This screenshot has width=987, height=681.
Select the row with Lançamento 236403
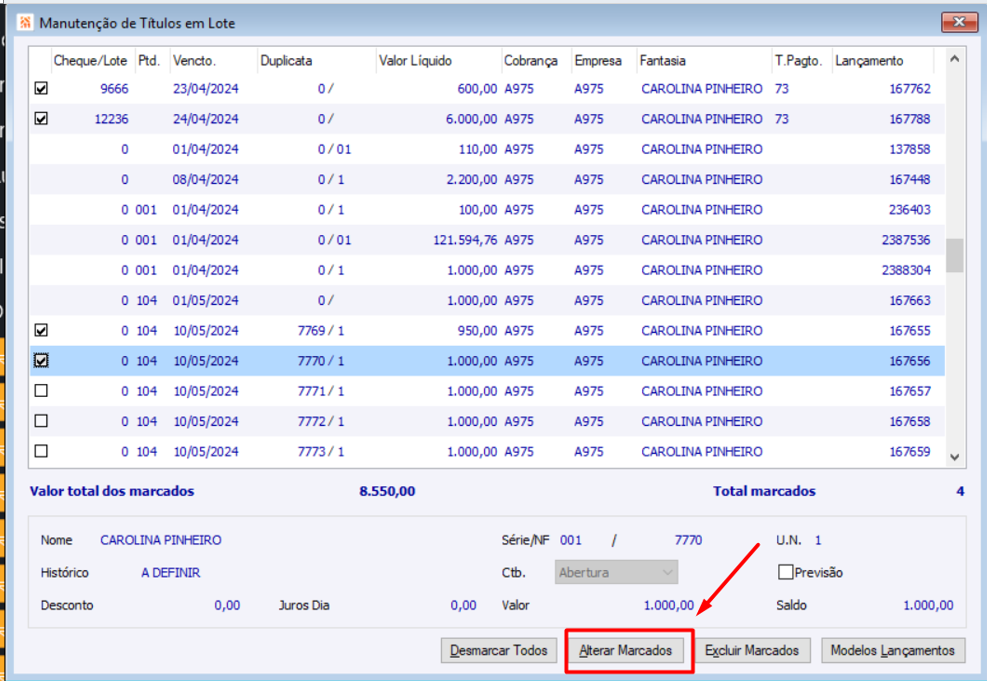pyautogui.click(x=487, y=210)
